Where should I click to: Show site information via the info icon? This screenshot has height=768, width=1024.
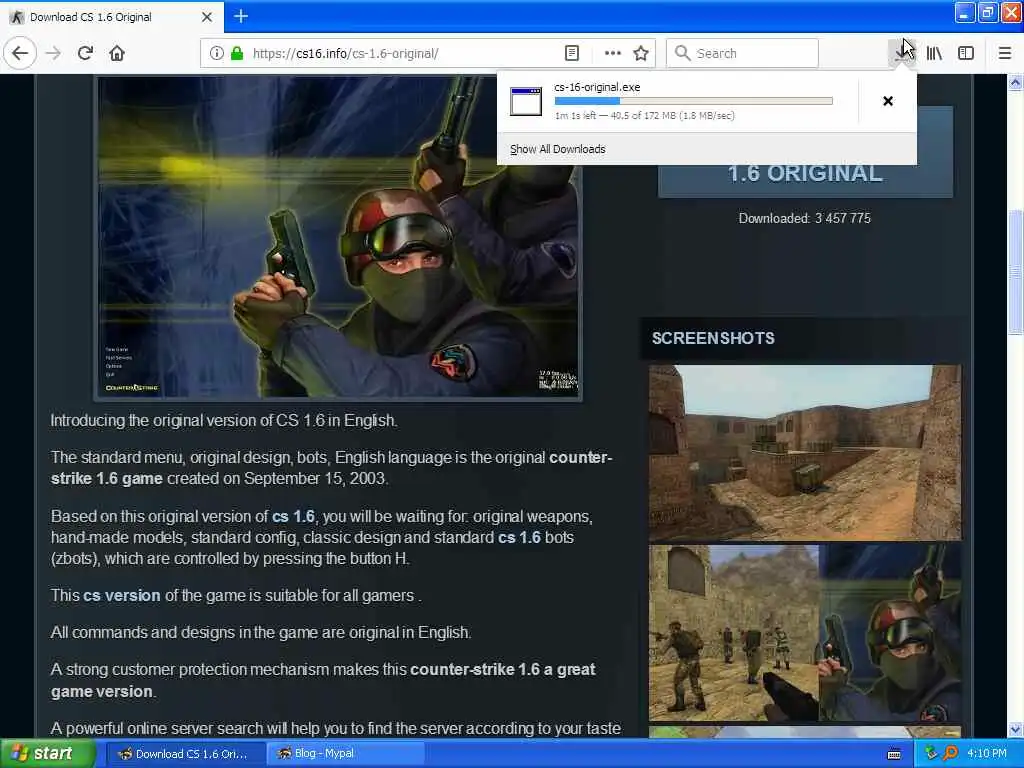tap(216, 53)
